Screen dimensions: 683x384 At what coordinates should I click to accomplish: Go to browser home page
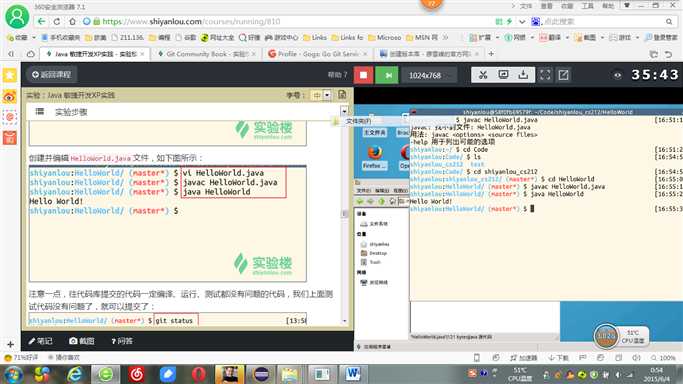[x=72, y=21]
